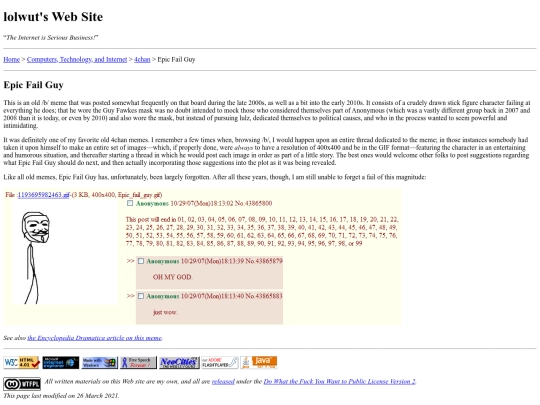Click the Java badge
The height and width of the screenshot is (405, 540).
(259, 362)
